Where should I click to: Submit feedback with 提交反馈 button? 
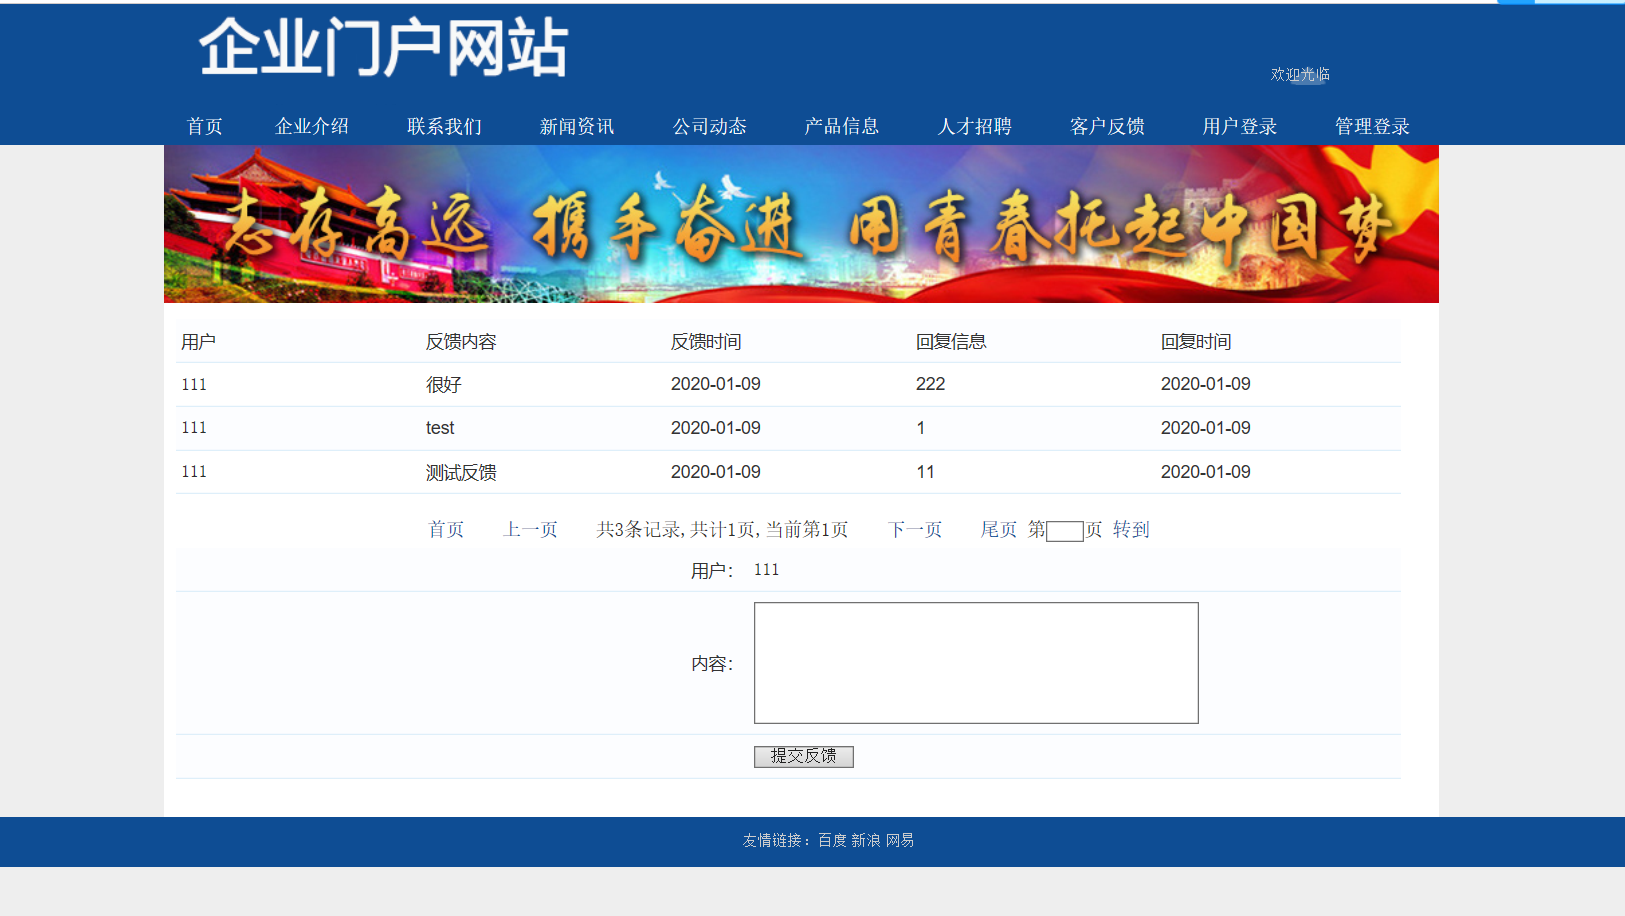(804, 756)
